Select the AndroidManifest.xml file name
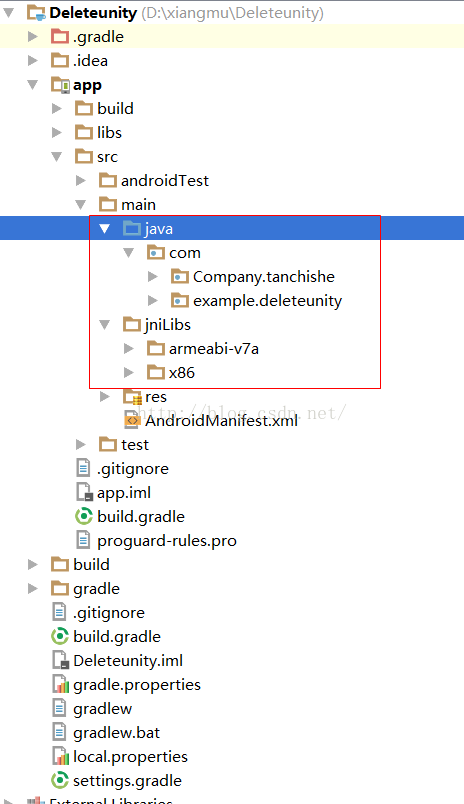Image resolution: width=464 pixels, height=804 pixels. [x=221, y=420]
